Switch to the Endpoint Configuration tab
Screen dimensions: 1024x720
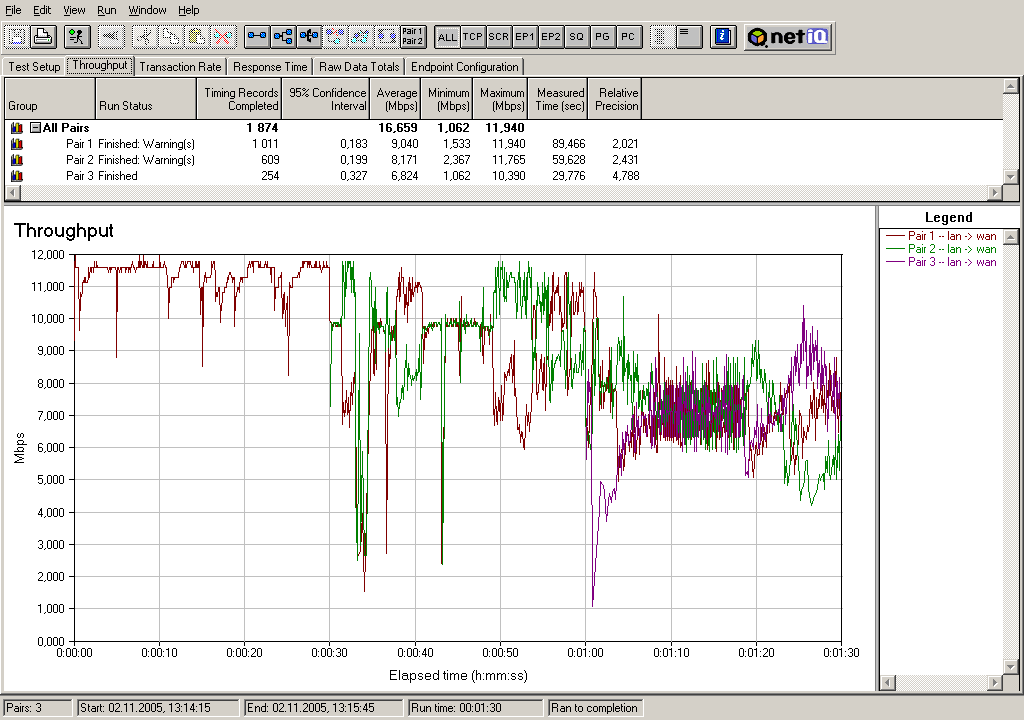(464, 67)
